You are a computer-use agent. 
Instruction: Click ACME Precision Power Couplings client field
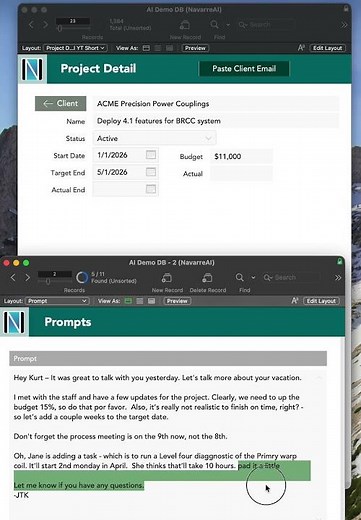(x=216, y=104)
